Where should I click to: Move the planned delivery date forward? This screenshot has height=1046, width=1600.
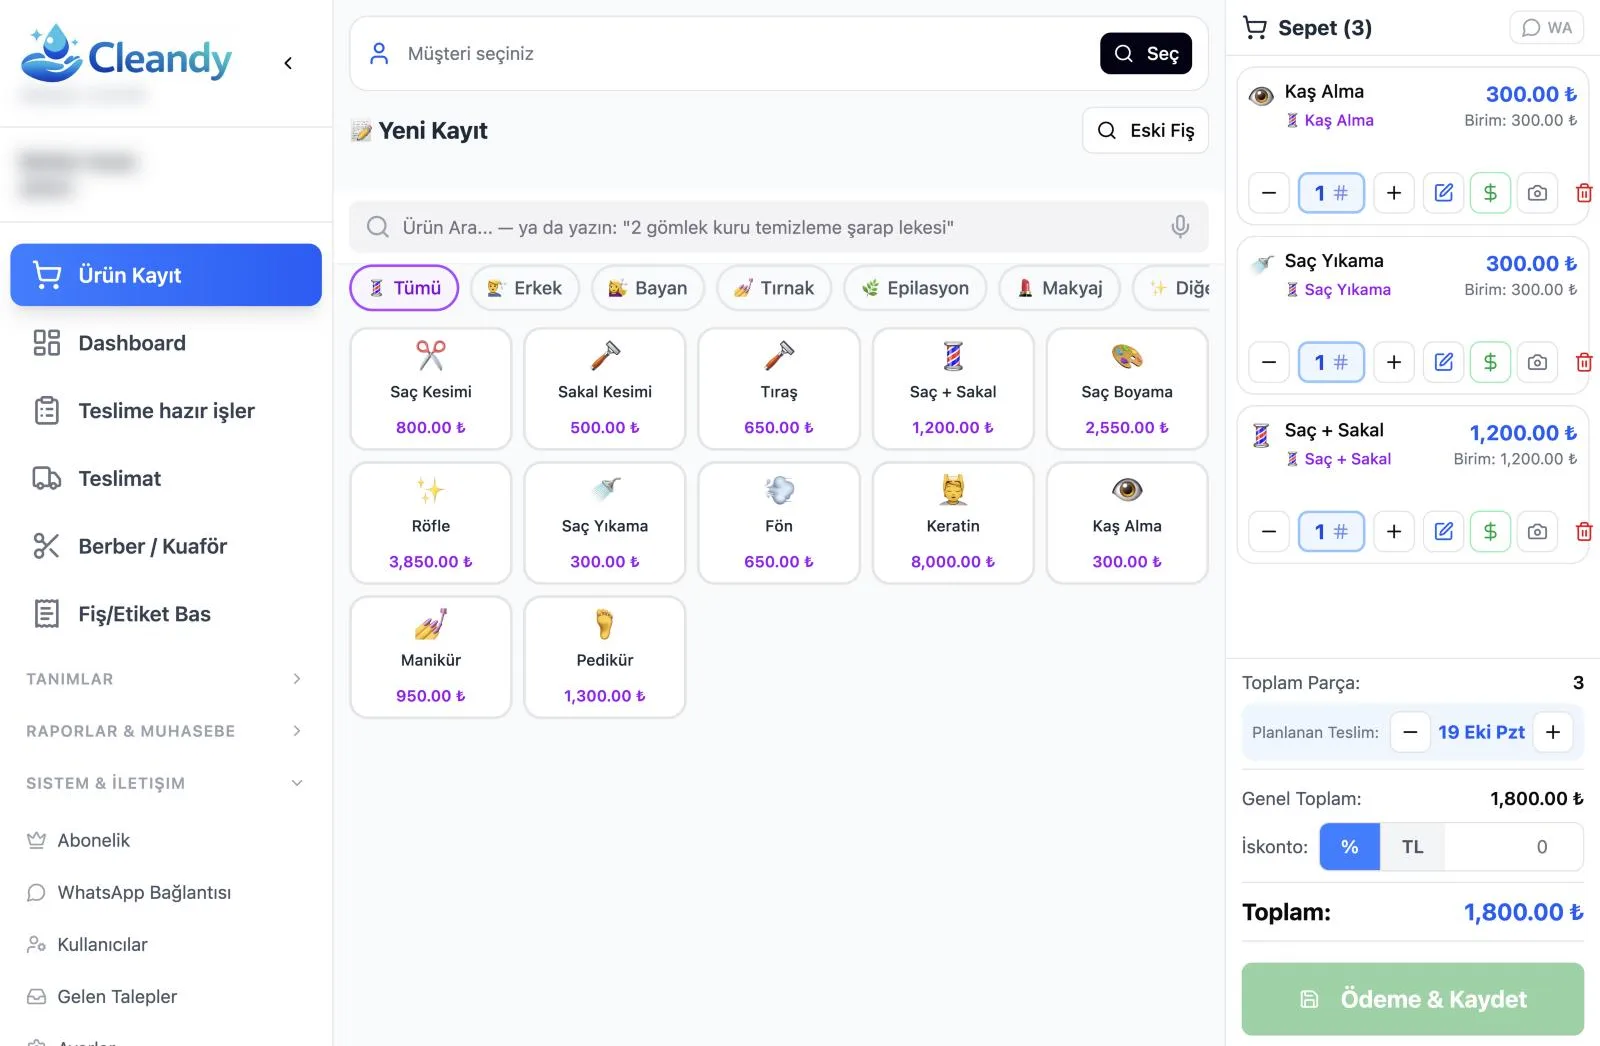coord(1553,732)
